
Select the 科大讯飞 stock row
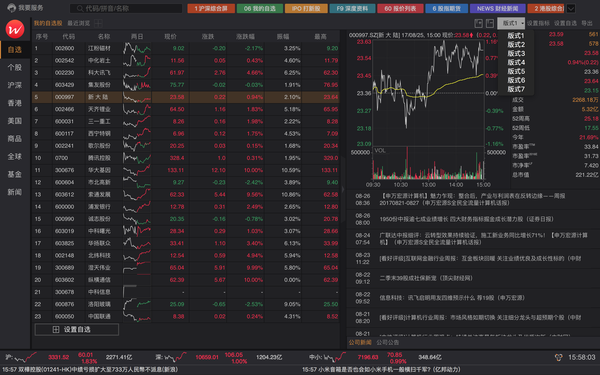(186, 73)
